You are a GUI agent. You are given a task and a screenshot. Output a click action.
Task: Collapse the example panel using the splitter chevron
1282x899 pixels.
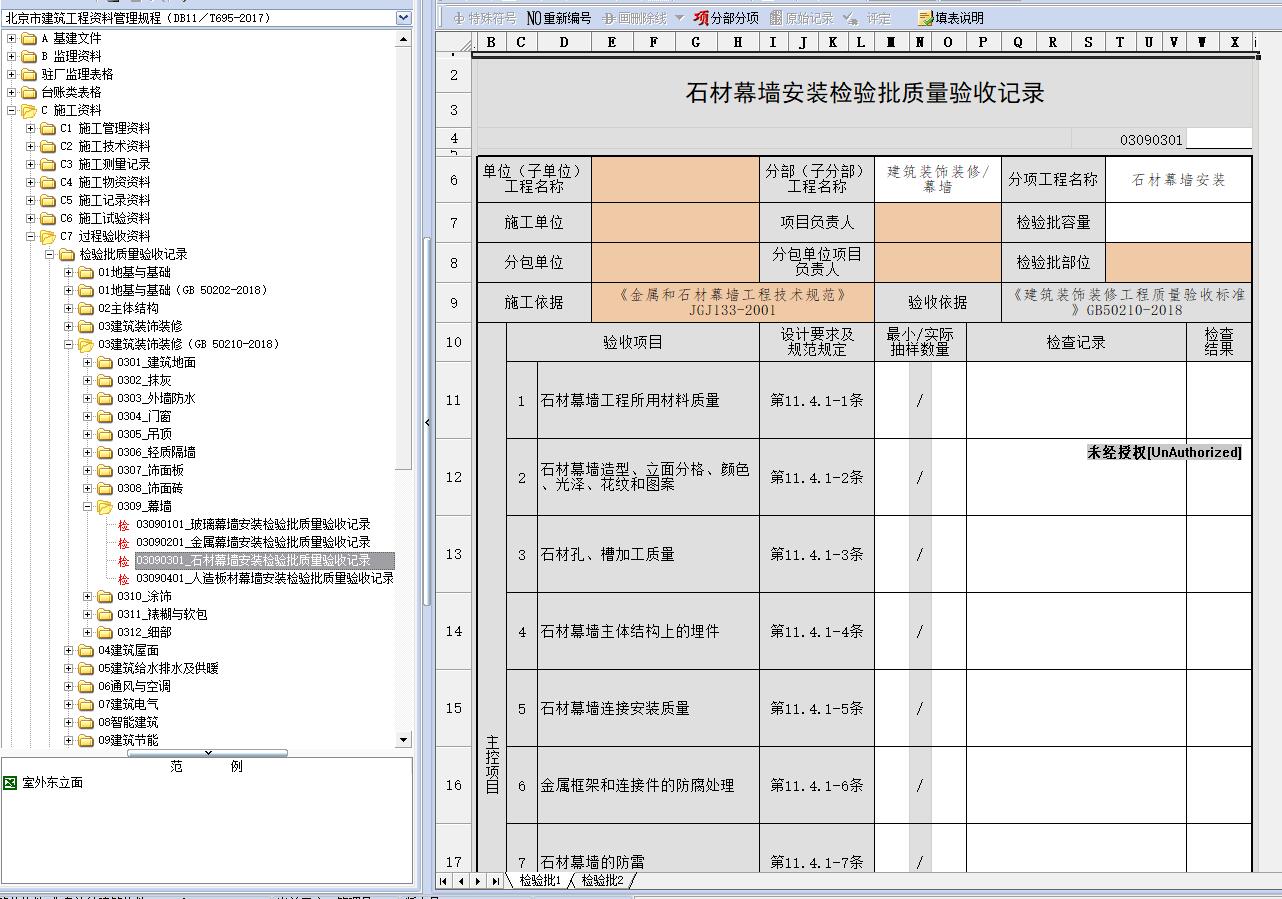(x=208, y=753)
